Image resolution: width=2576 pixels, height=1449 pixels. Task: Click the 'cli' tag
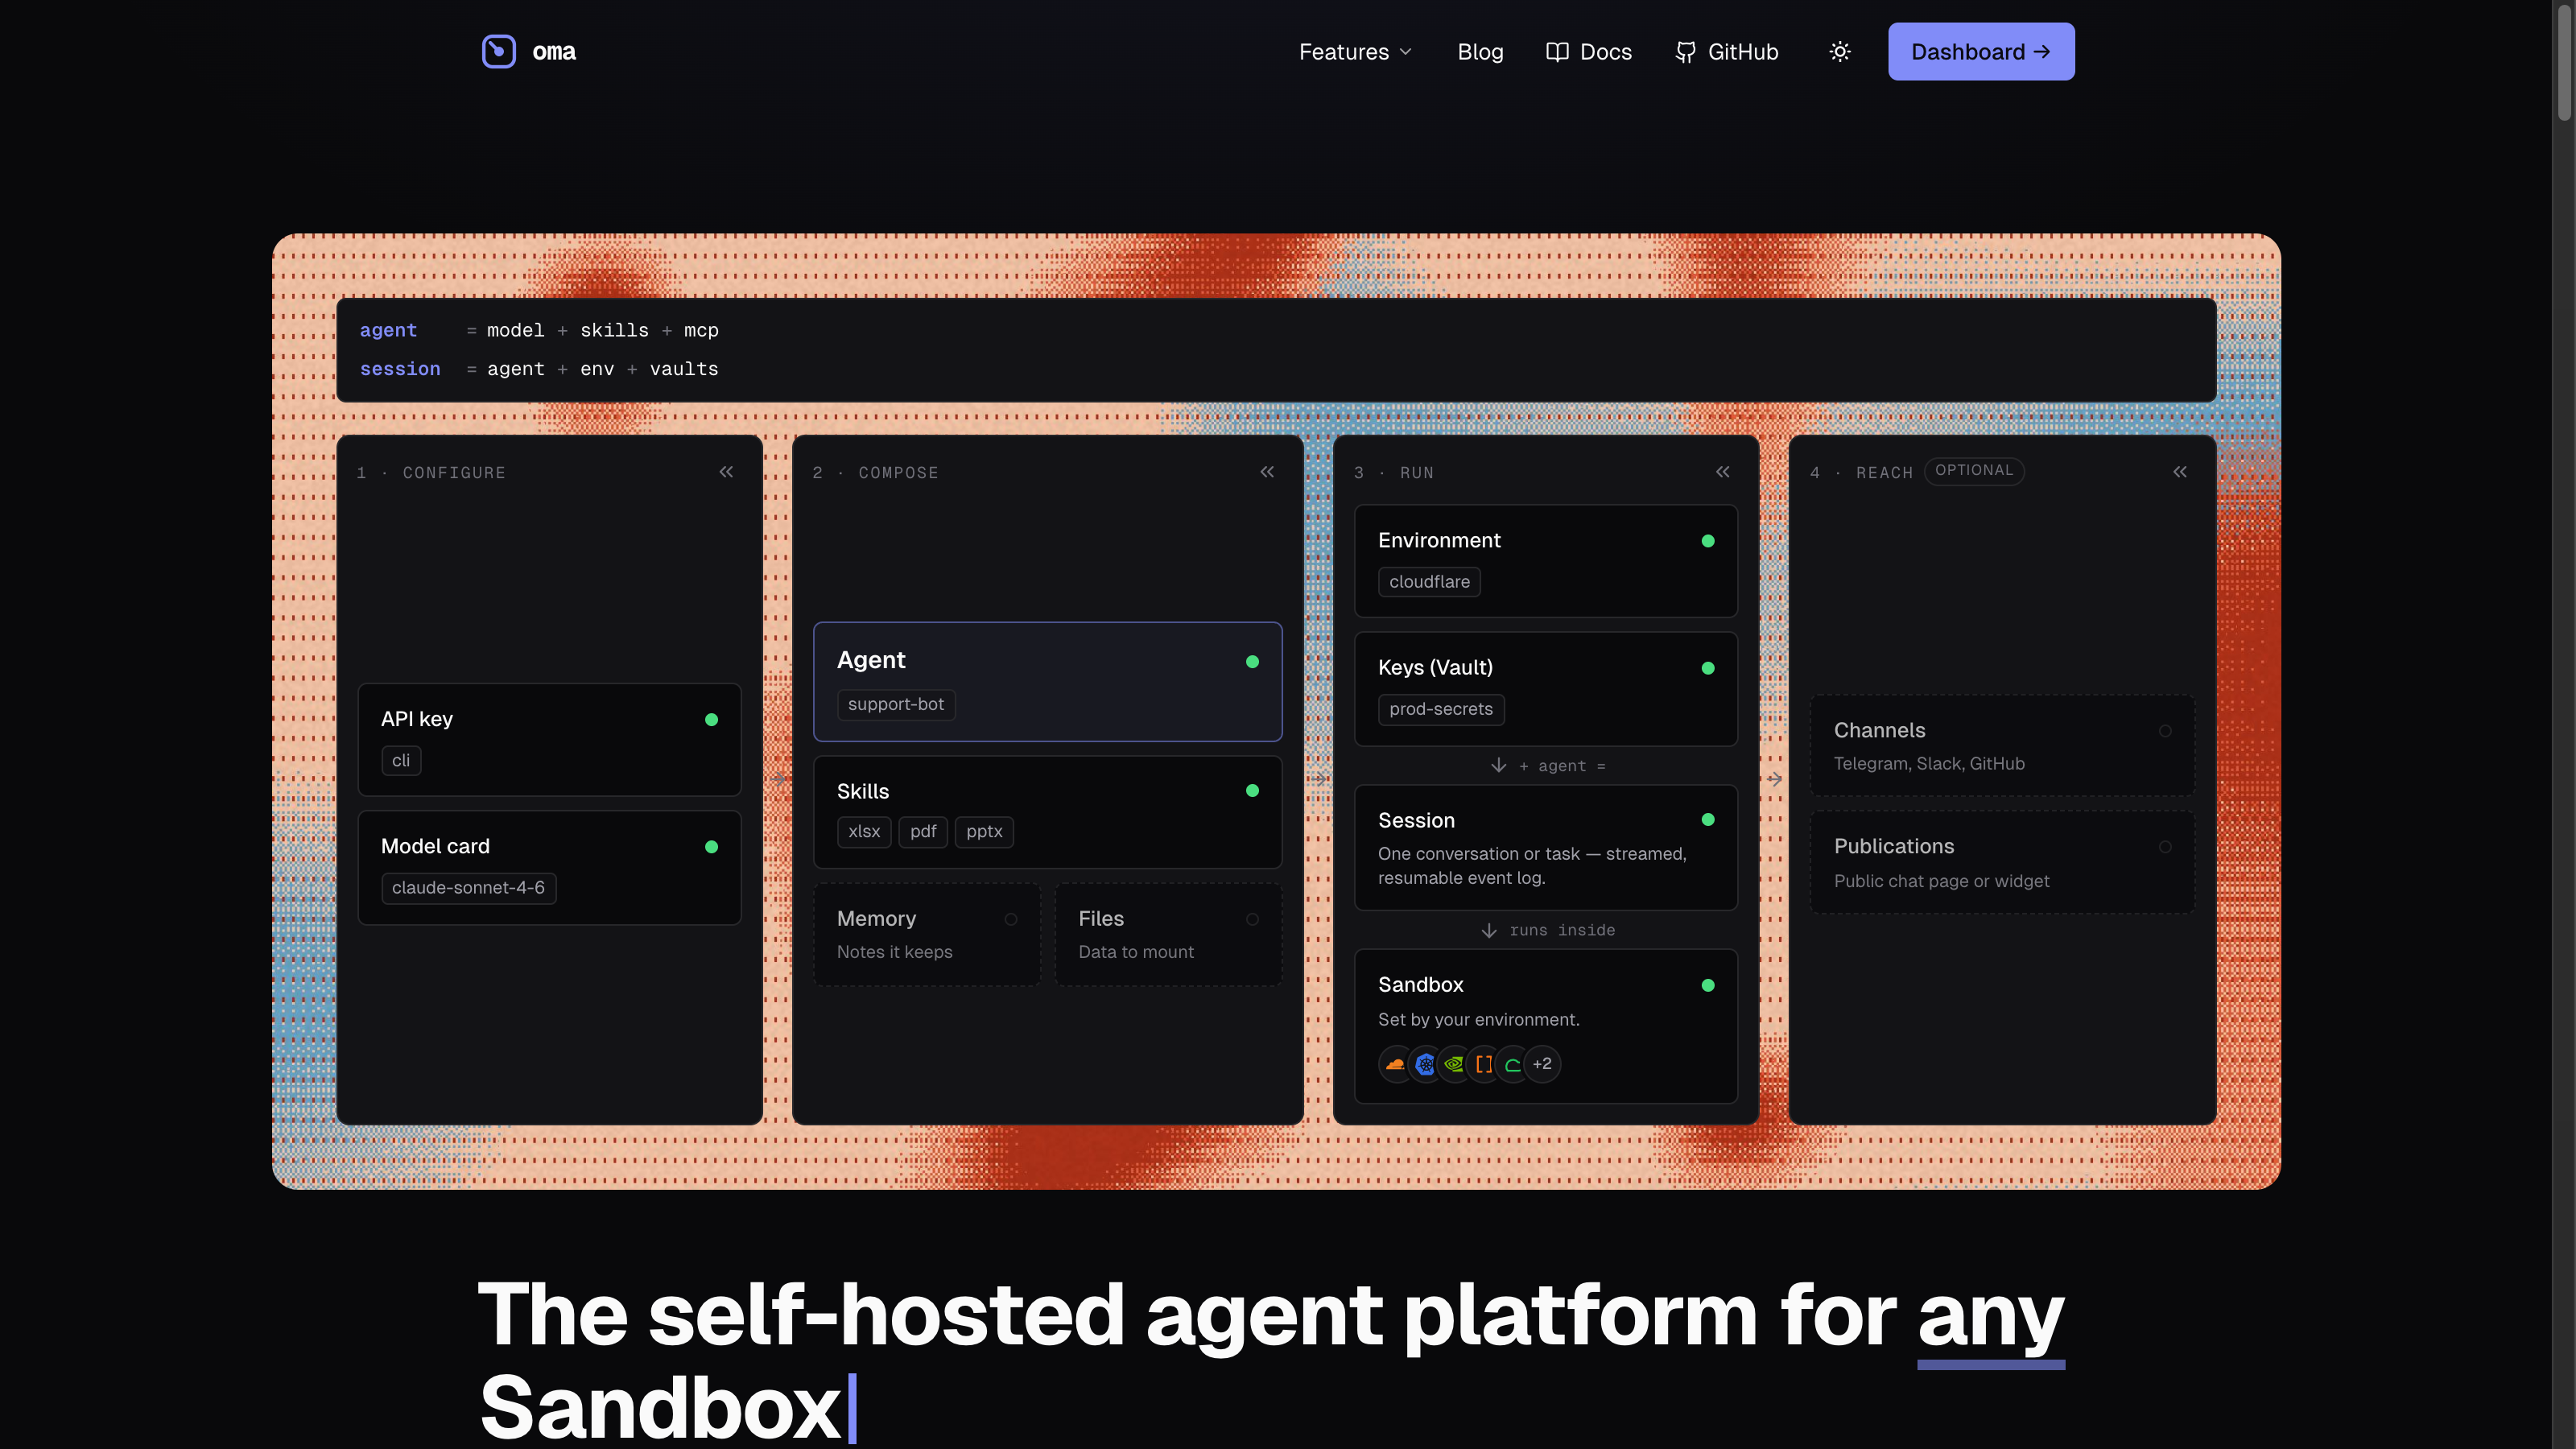pos(401,761)
